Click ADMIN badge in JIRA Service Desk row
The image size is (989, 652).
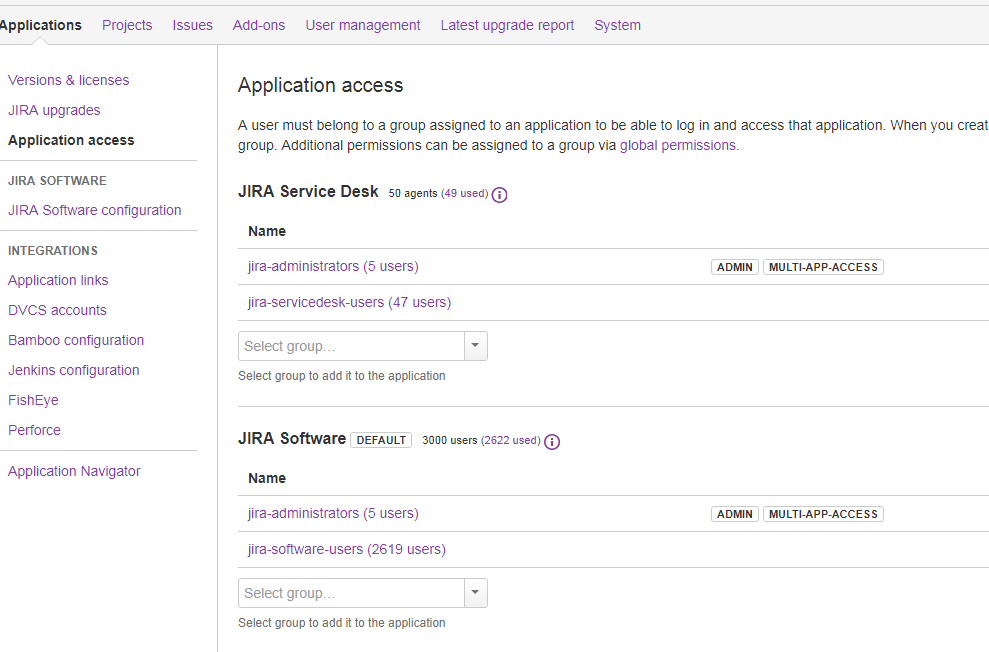[735, 267]
